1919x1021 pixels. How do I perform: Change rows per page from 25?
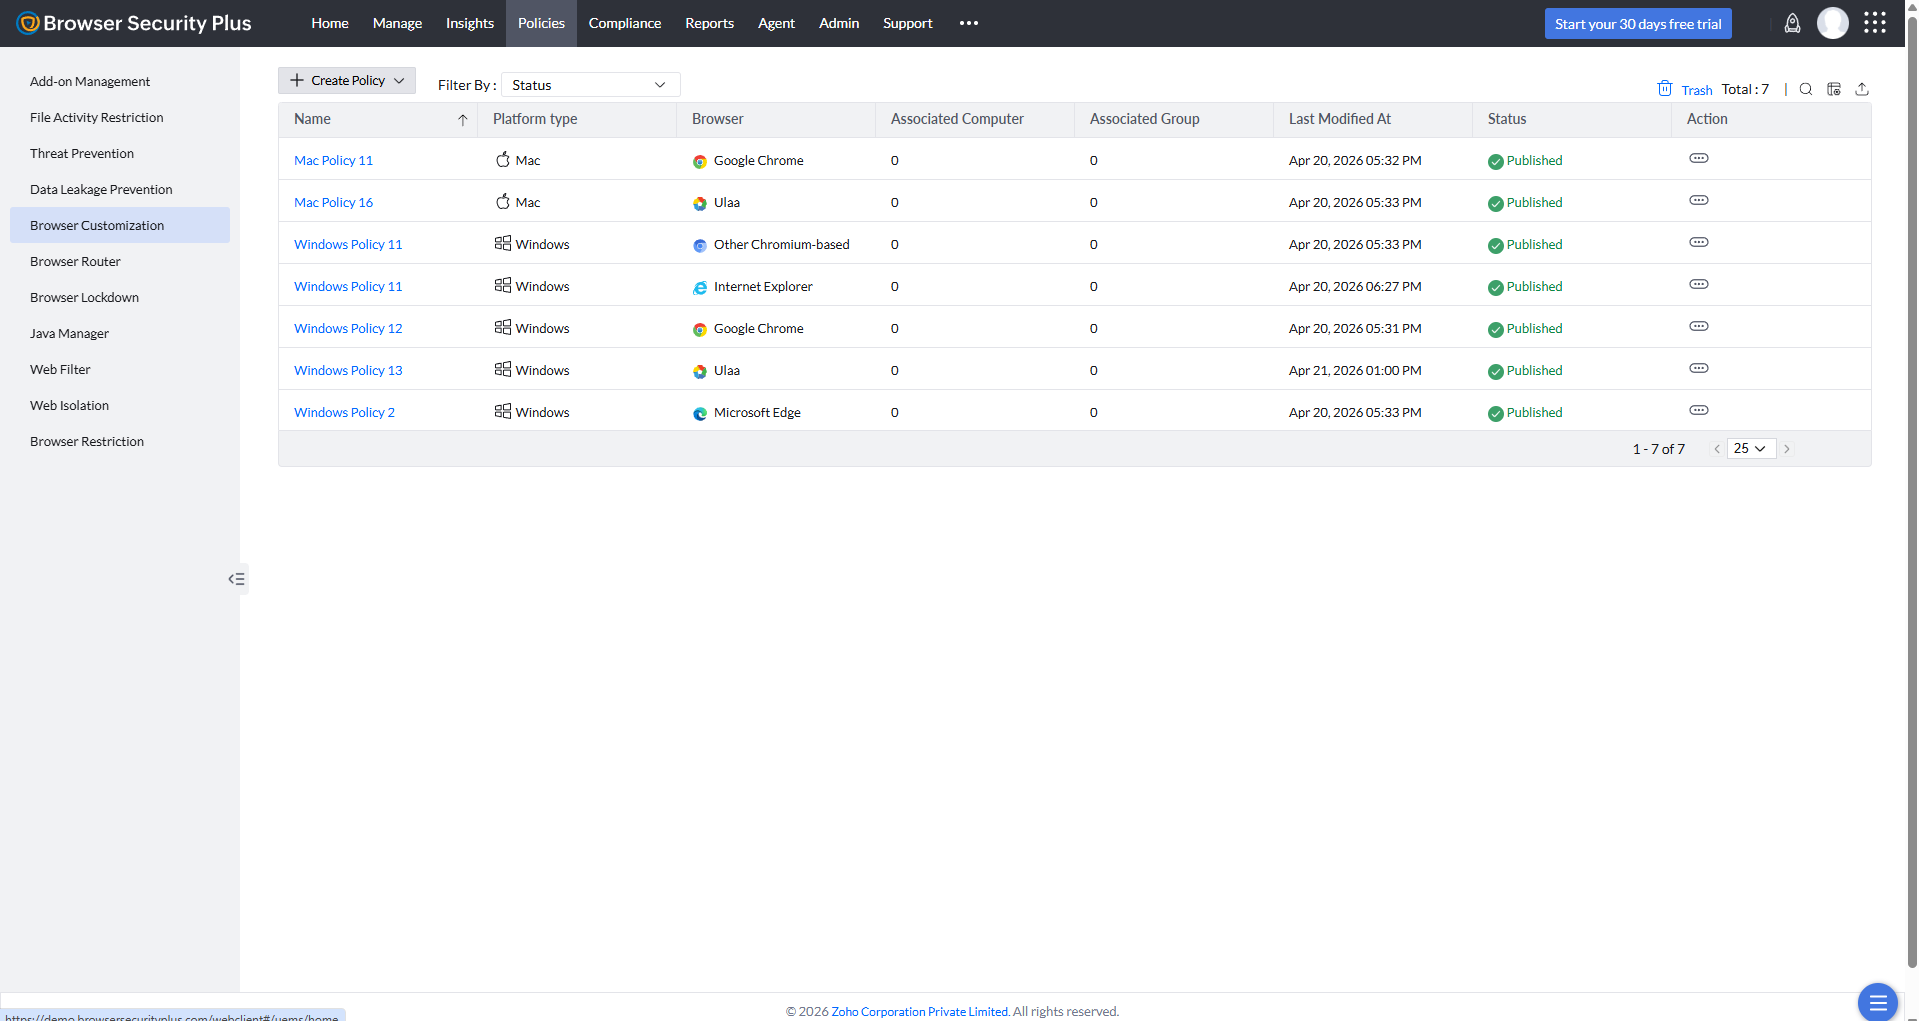click(1751, 449)
